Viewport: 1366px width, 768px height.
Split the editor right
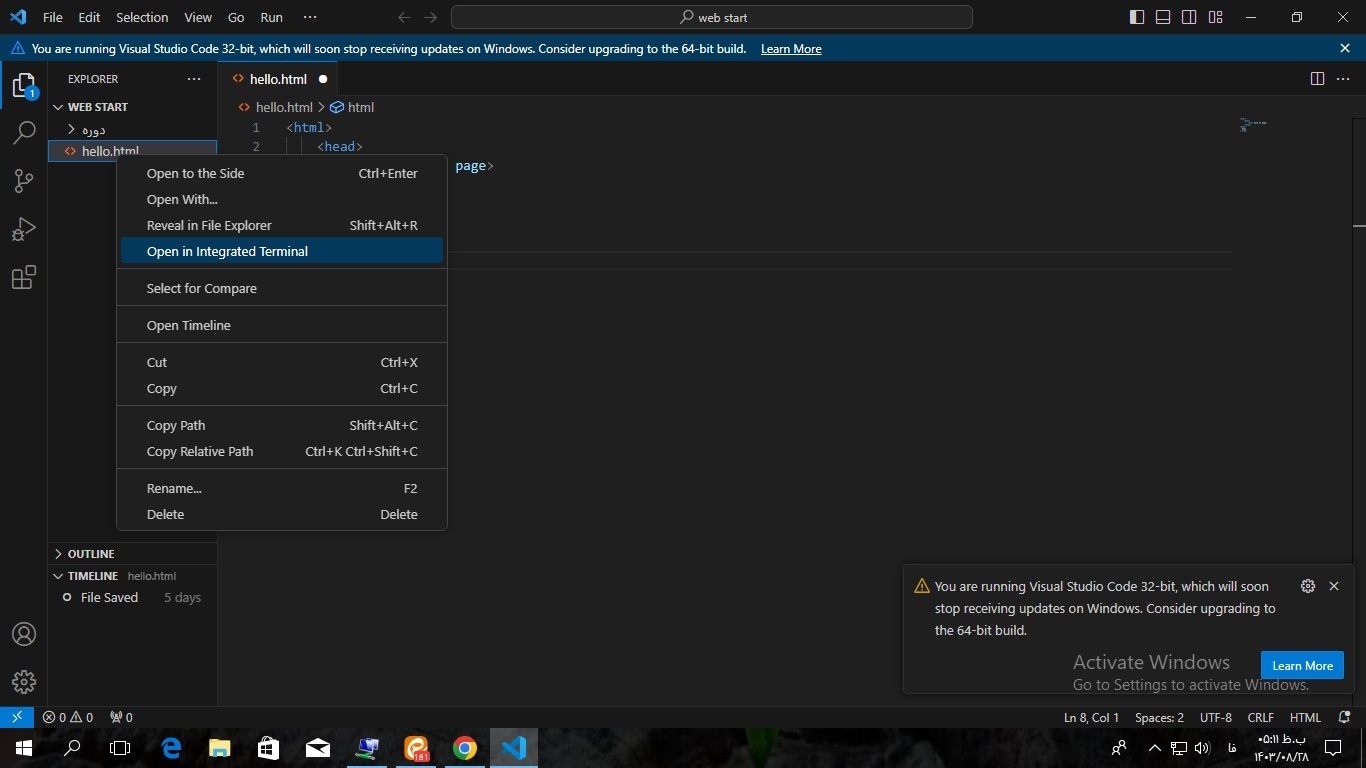point(1317,79)
